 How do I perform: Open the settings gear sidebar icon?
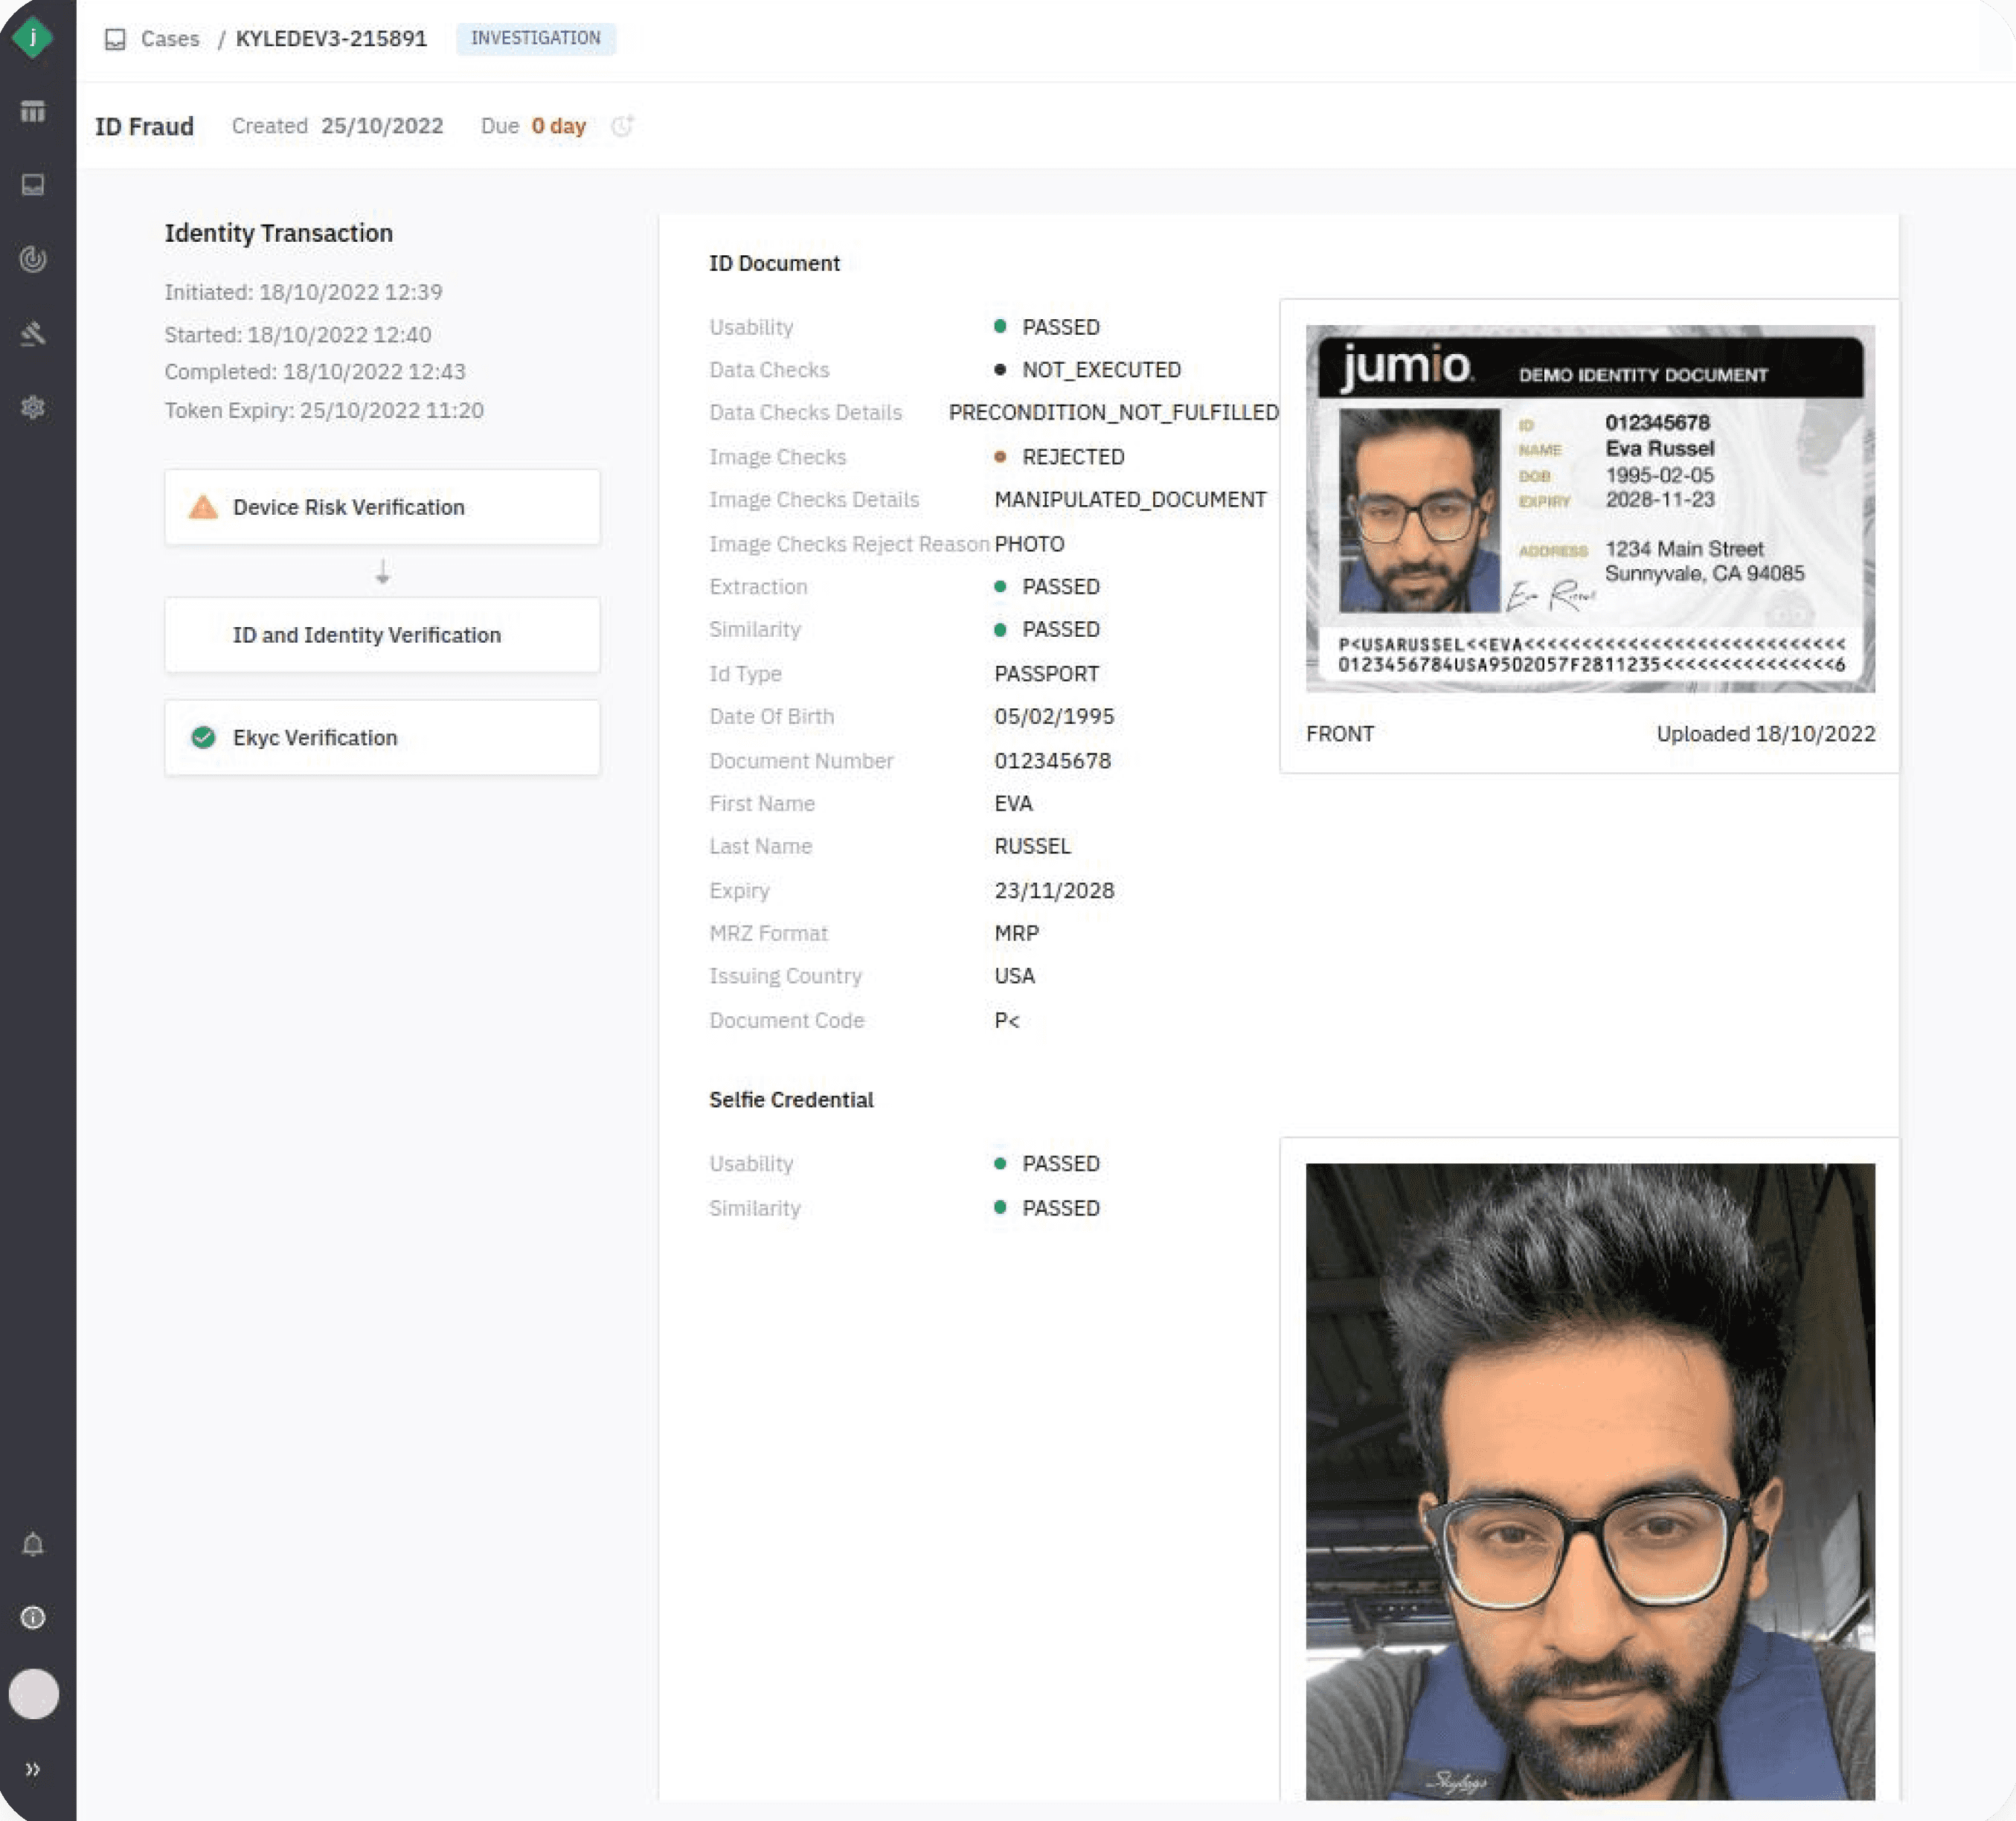[33, 407]
